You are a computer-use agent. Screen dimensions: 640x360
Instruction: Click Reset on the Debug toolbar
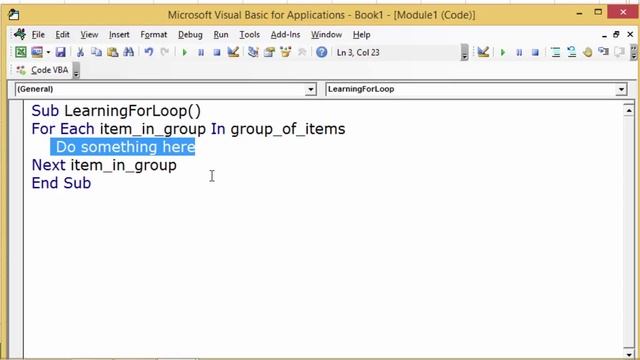pyautogui.click(x=535, y=52)
